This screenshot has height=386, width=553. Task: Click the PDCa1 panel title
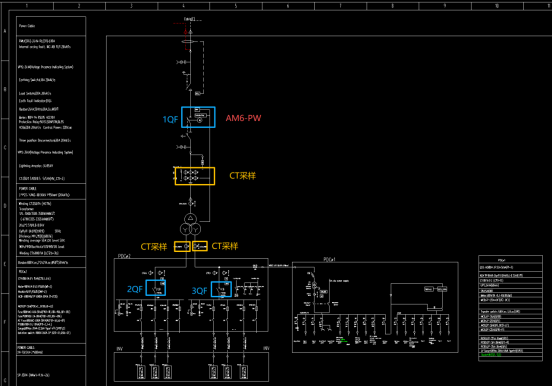click(329, 259)
